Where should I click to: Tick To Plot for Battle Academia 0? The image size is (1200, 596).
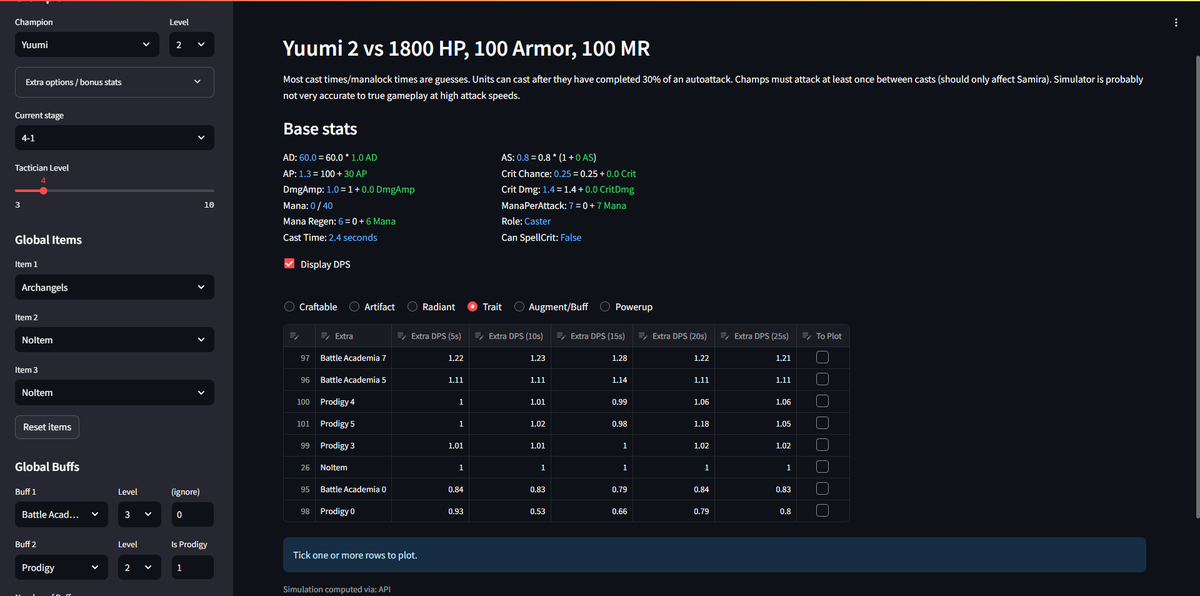click(822, 489)
